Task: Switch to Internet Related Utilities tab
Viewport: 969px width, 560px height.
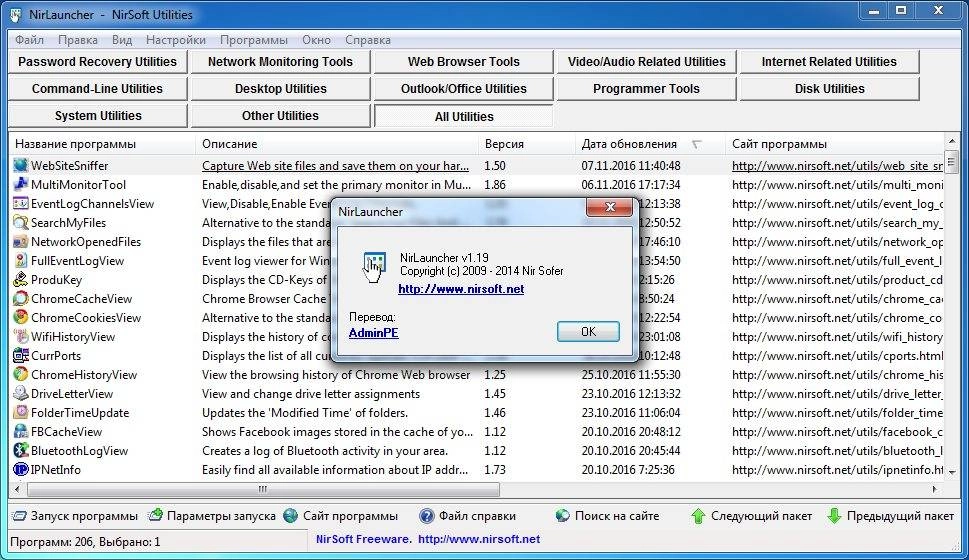Action: pyautogui.click(x=829, y=62)
